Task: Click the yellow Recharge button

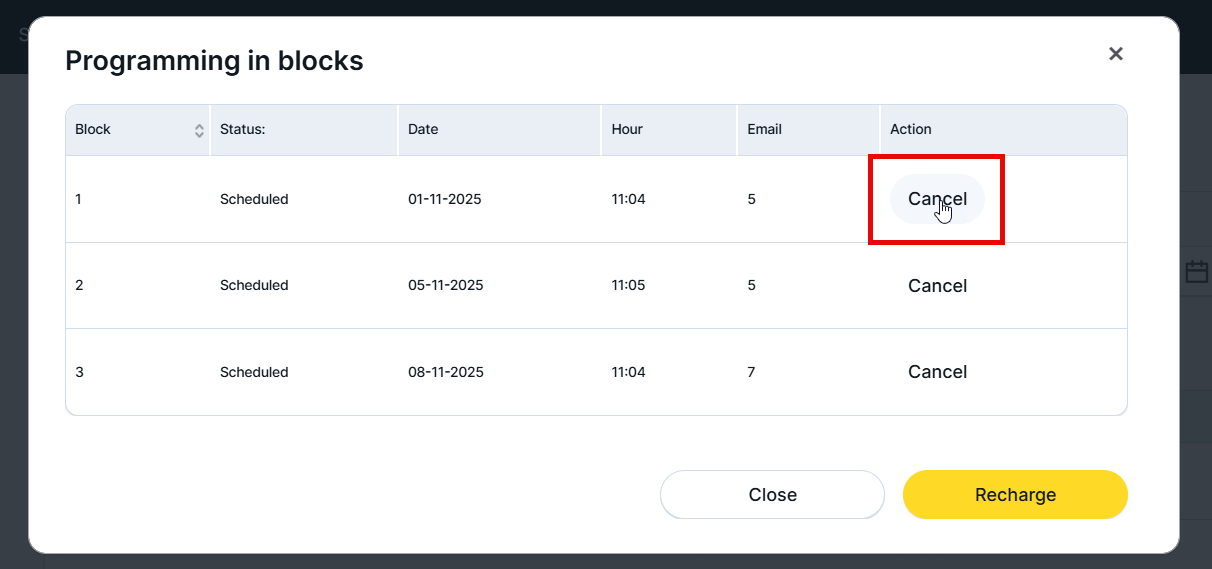Action: point(1015,495)
